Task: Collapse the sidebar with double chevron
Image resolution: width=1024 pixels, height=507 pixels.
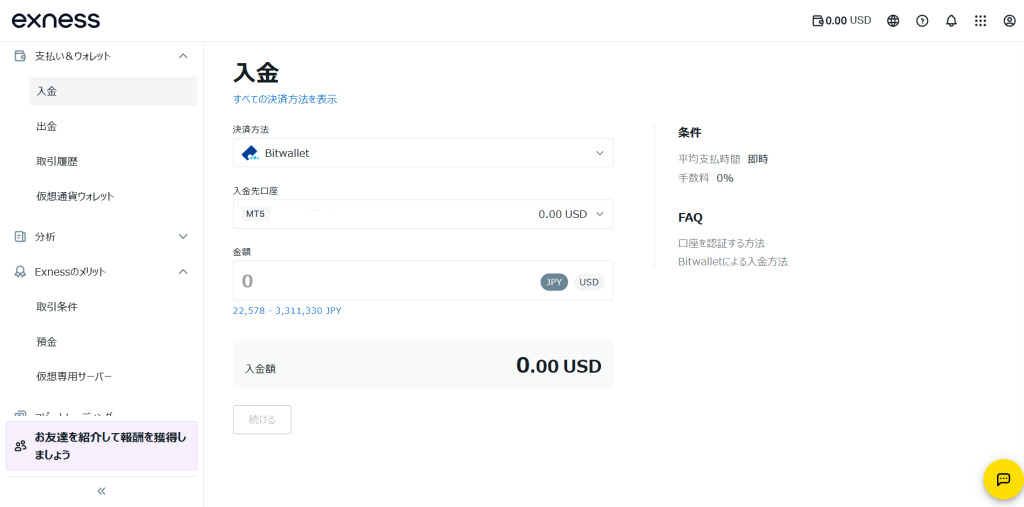Action: tap(101, 491)
